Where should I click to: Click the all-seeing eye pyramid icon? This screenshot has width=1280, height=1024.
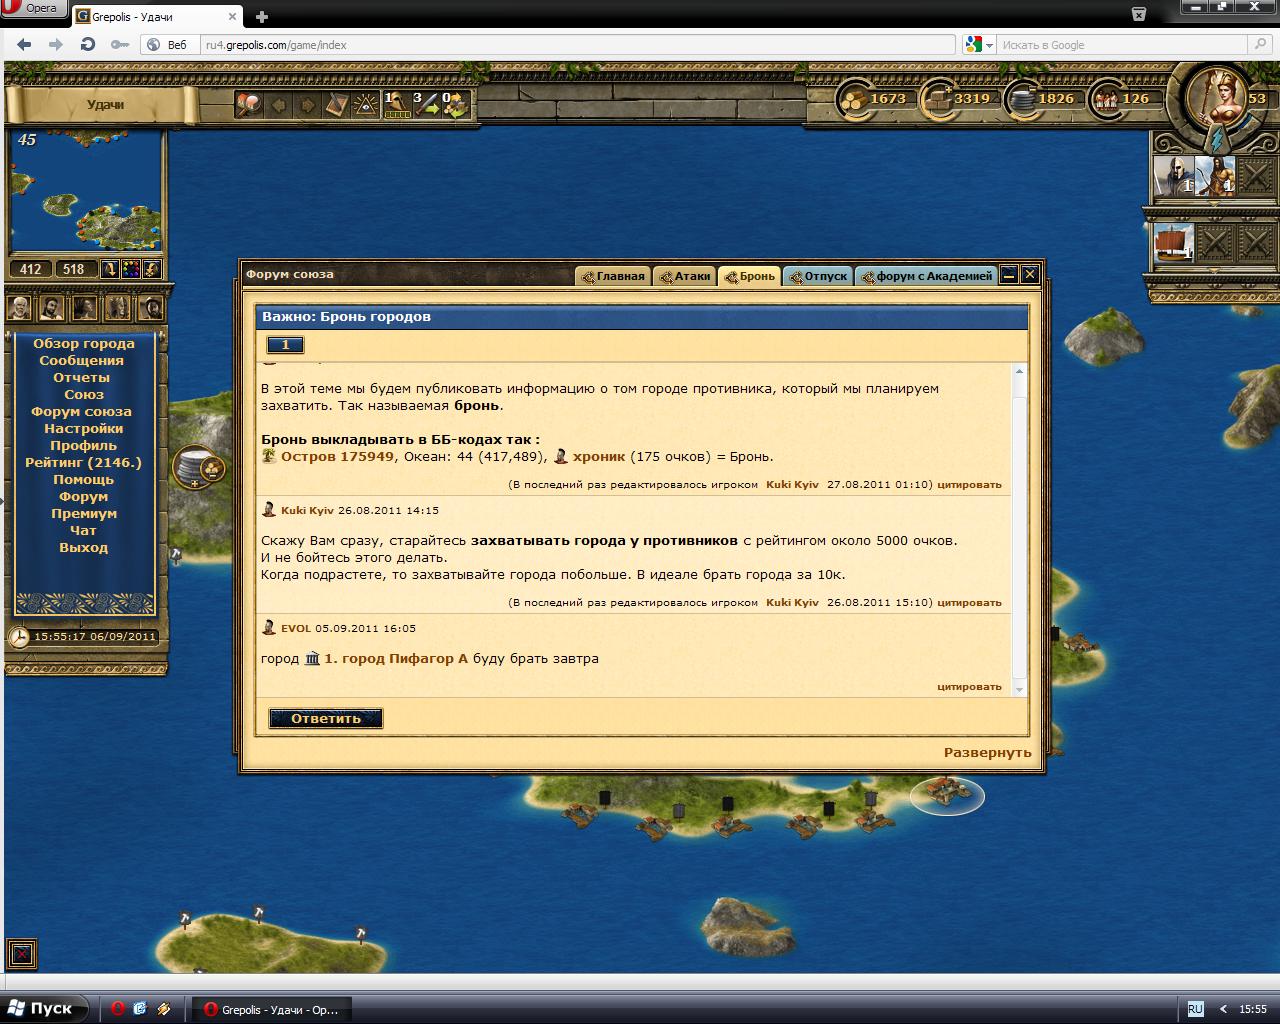366,105
